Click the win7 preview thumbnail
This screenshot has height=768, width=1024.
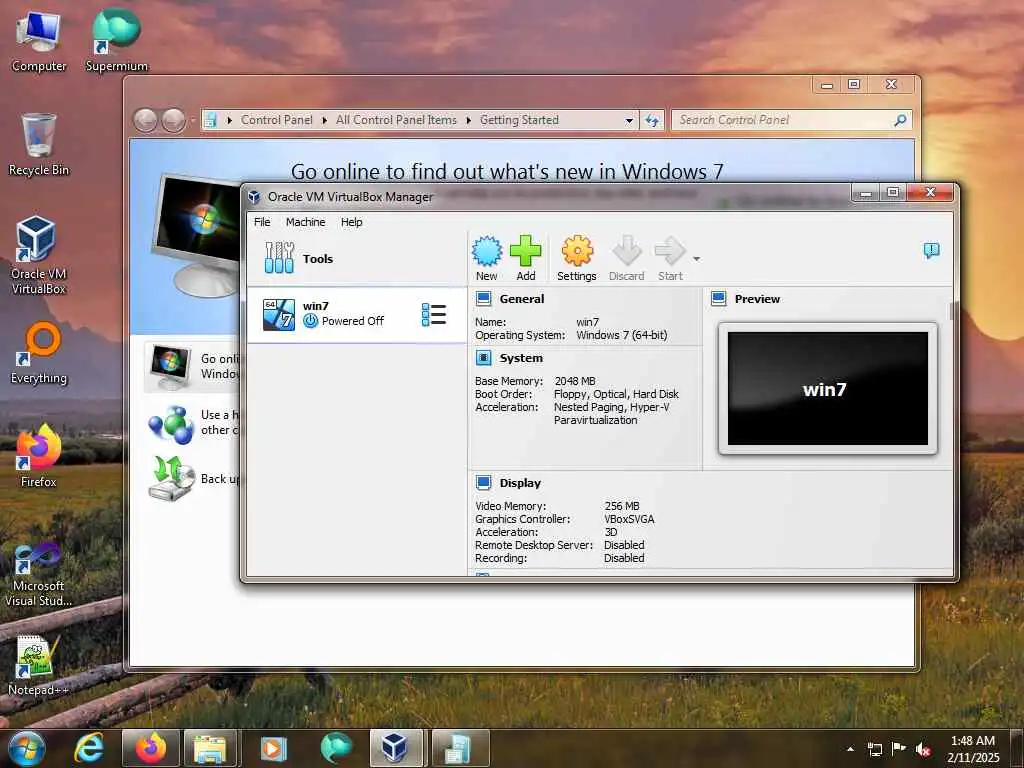[x=827, y=389]
